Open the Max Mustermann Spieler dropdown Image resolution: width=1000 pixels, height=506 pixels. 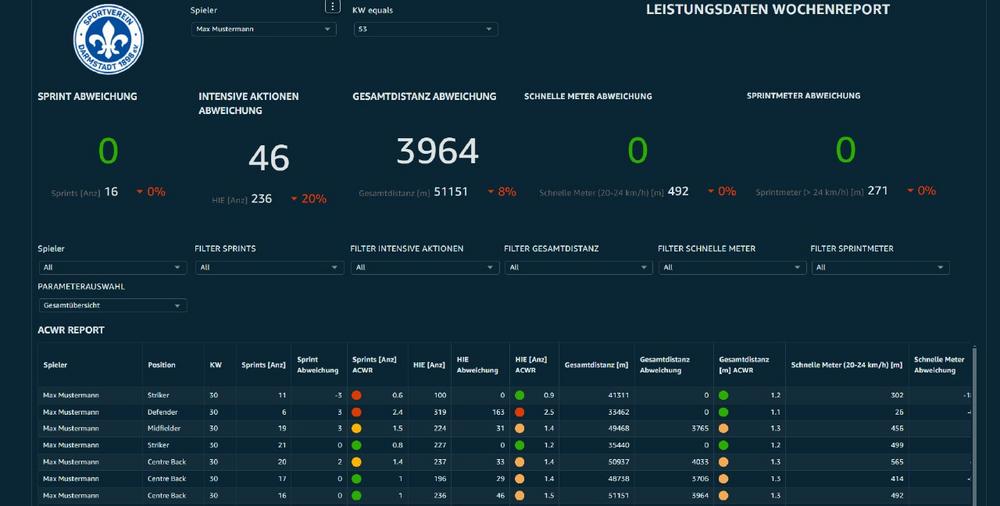264,30
